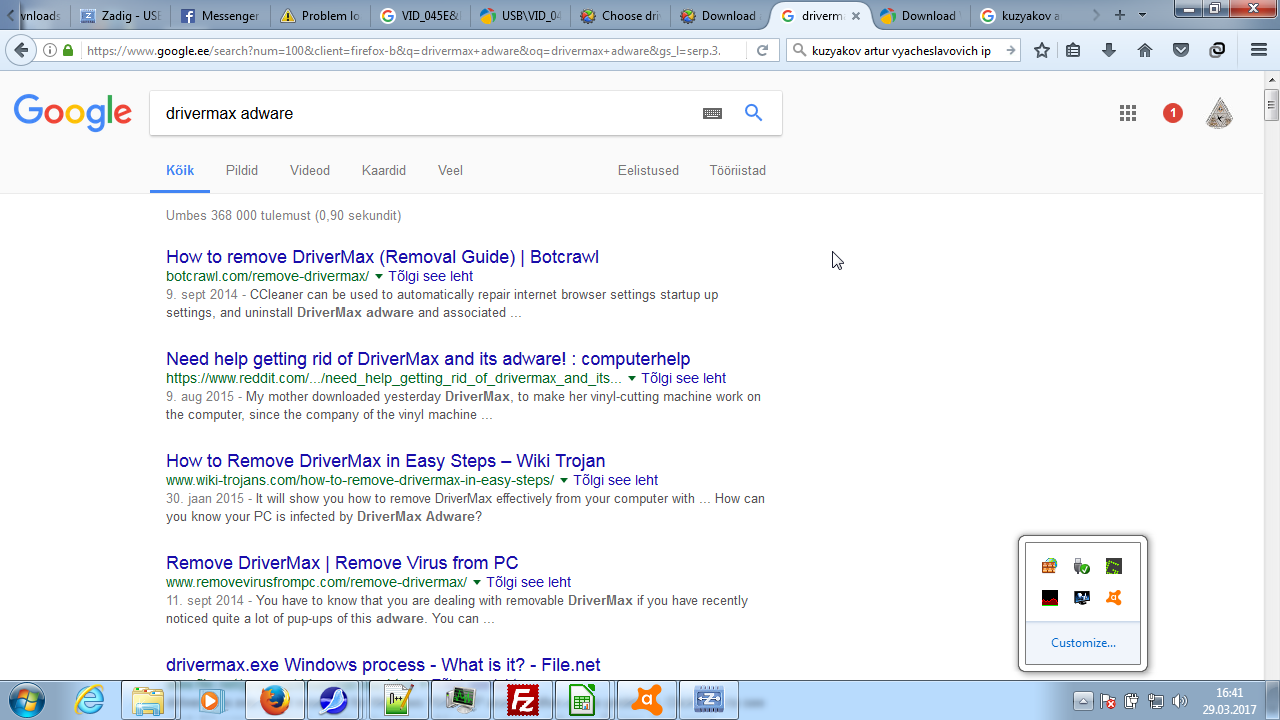Open How to remove DriverMax Botcrawl result
Image resolution: width=1280 pixels, height=720 pixels.
382,257
